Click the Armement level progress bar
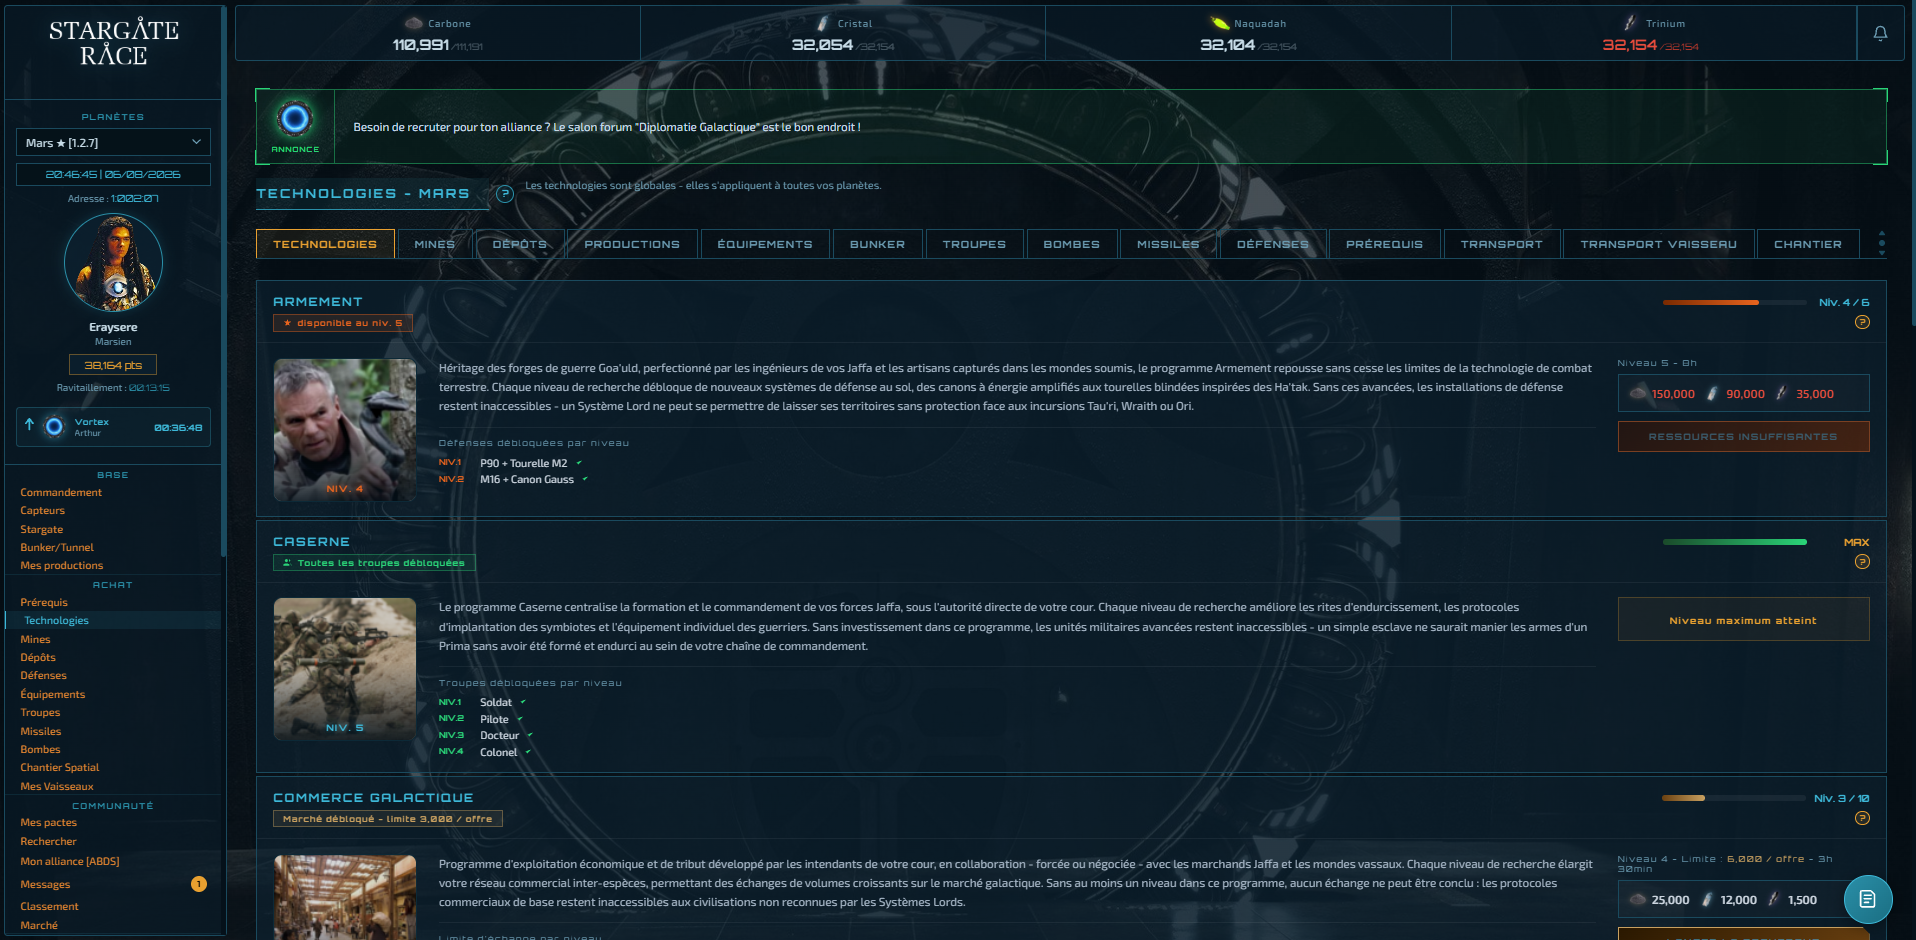The image size is (1916, 940). [x=1735, y=302]
